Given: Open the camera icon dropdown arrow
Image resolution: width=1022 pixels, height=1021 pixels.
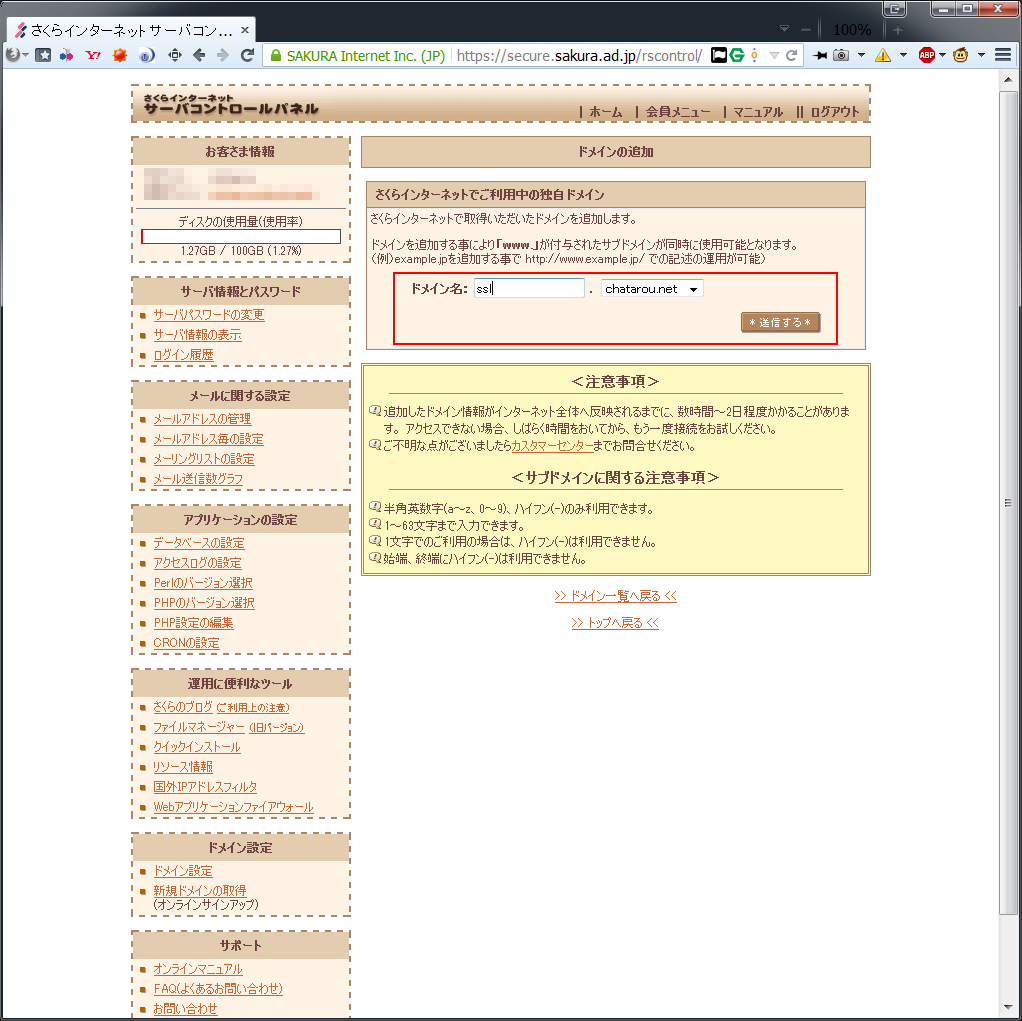Looking at the screenshot, I should [x=862, y=55].
